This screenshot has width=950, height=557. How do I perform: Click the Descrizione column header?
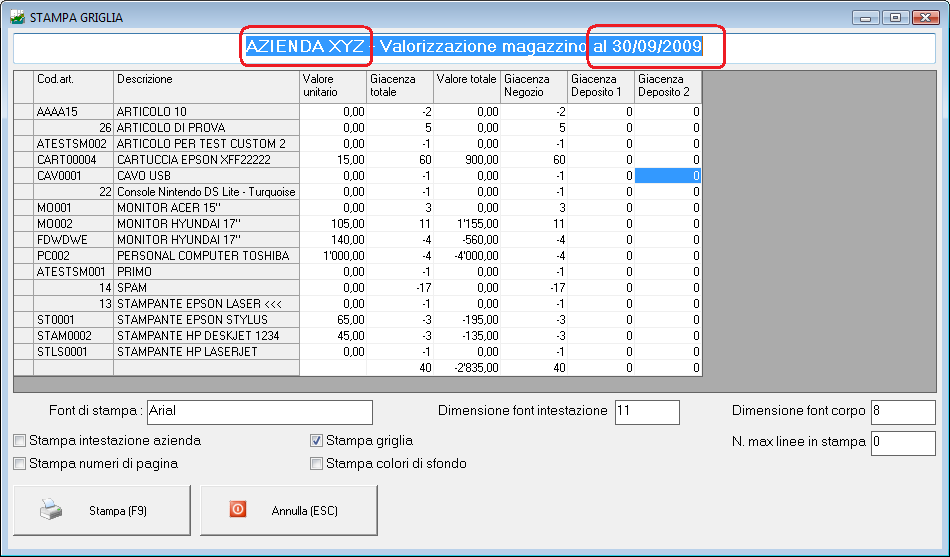207,87
